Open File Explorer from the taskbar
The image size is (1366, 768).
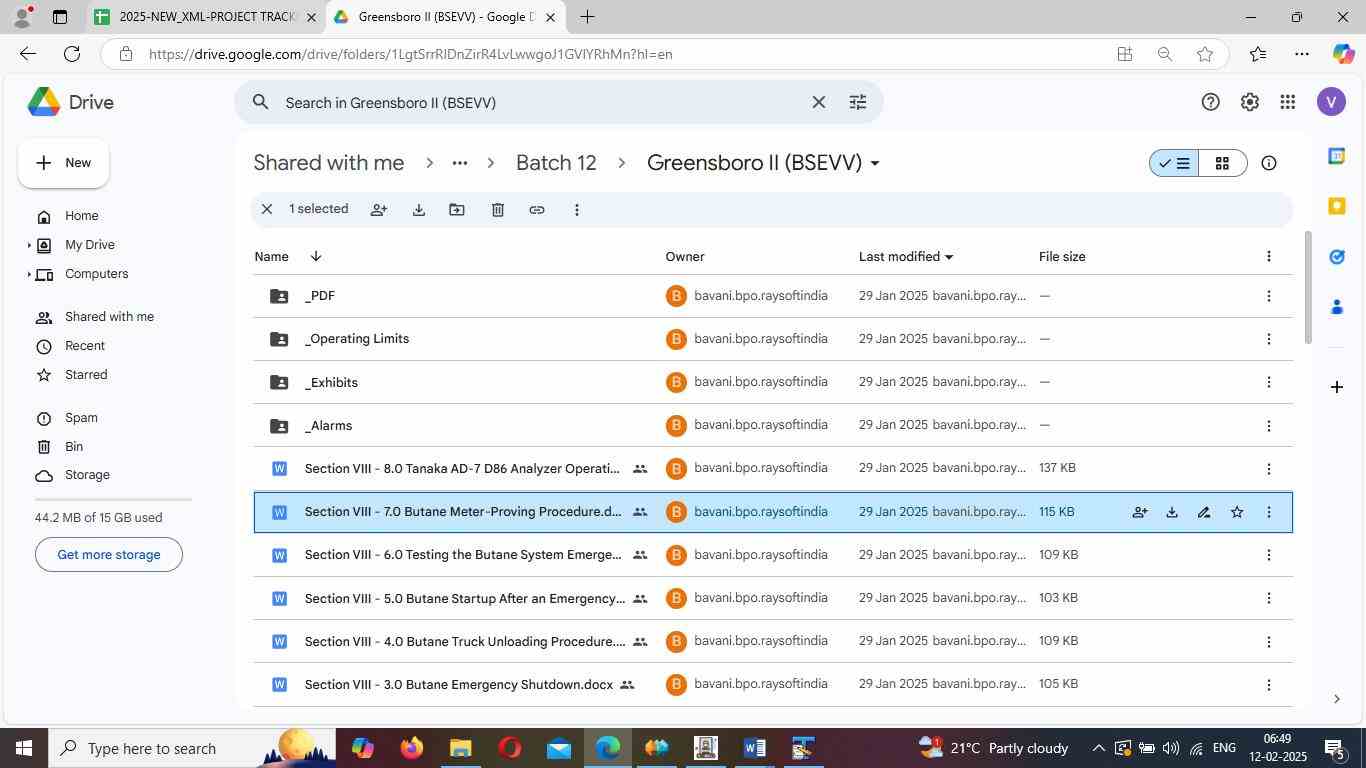tap(460, 748)
